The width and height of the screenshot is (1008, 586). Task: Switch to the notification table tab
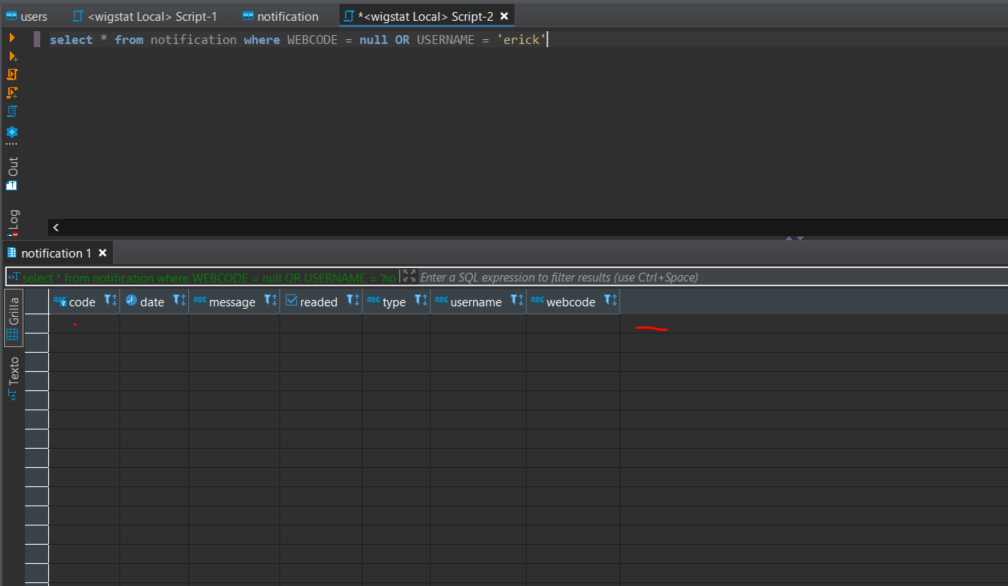pos(280,16)
